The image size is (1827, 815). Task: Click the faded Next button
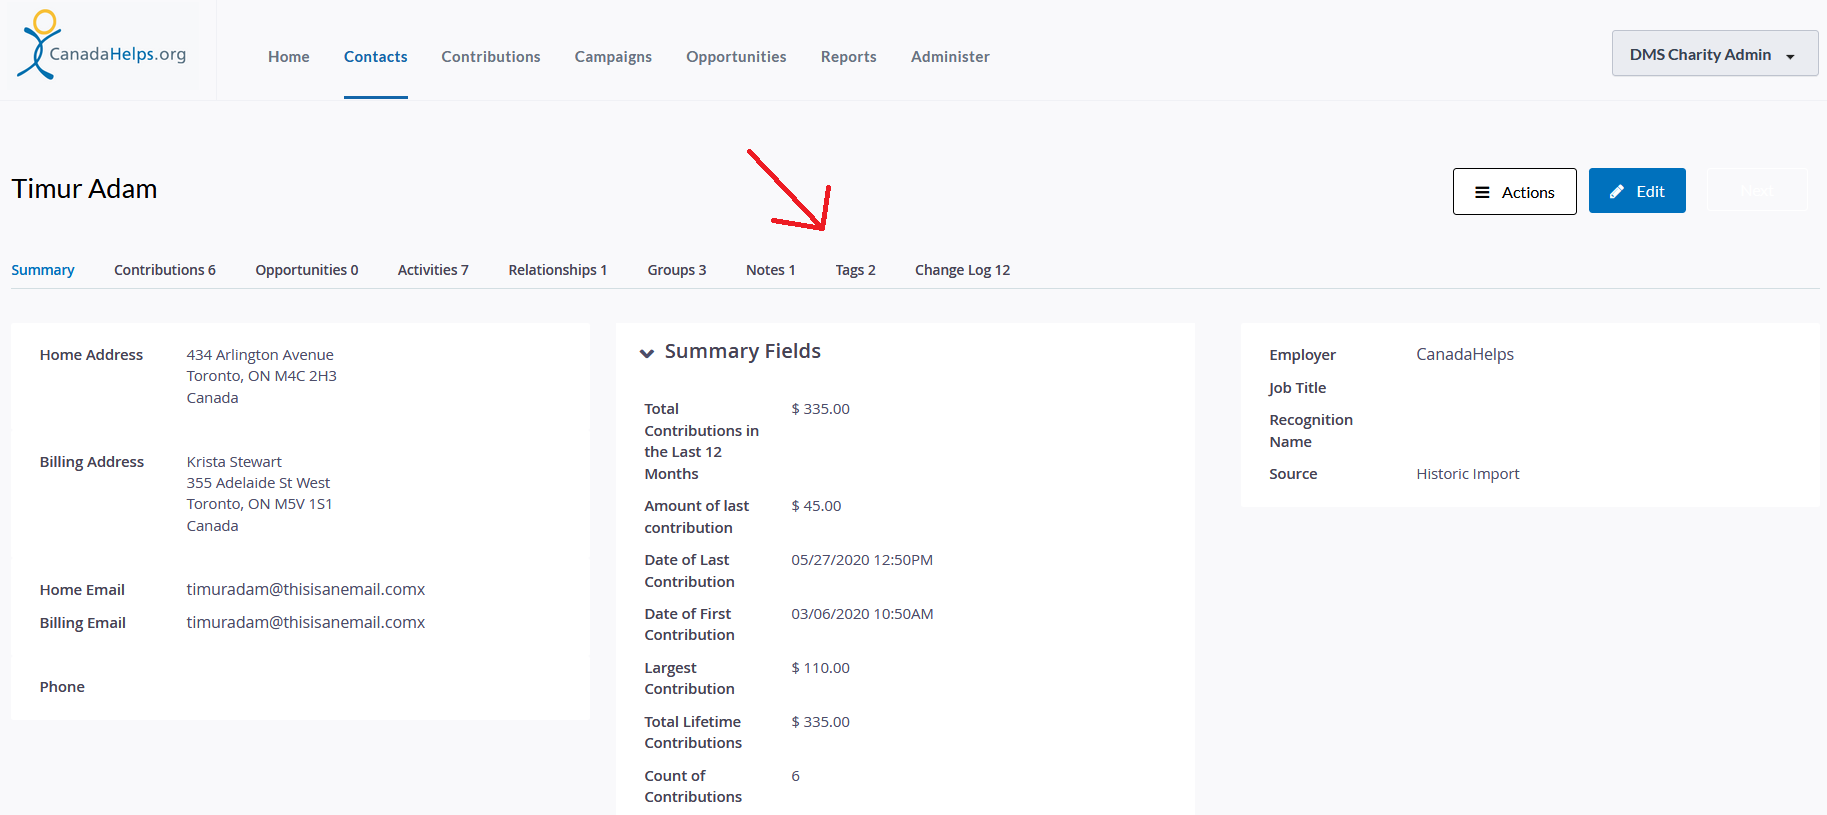click(1757, 190)
